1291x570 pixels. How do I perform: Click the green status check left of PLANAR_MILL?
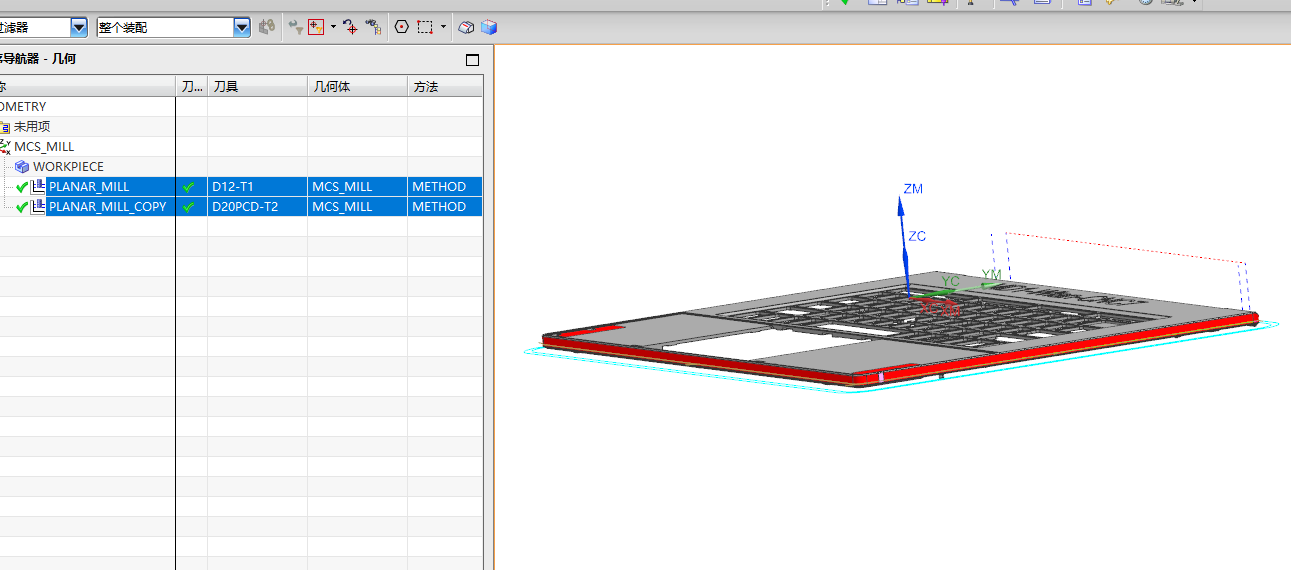[x=22, y=187]
